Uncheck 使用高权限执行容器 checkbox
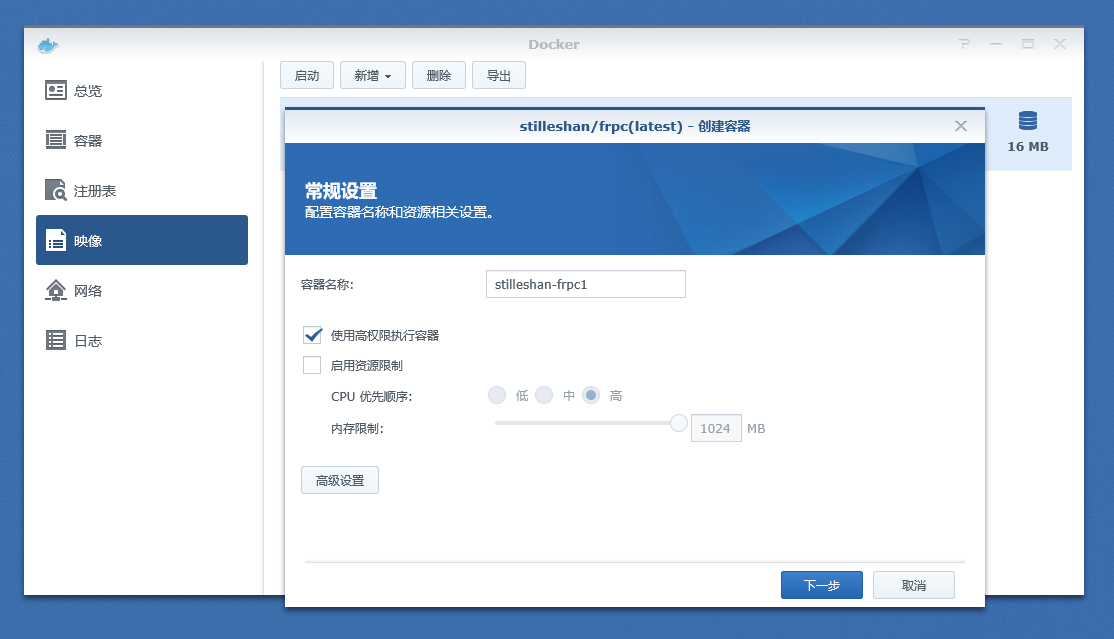The height and width of the screenshot is (639, 1114). click(x=312, y=335)
